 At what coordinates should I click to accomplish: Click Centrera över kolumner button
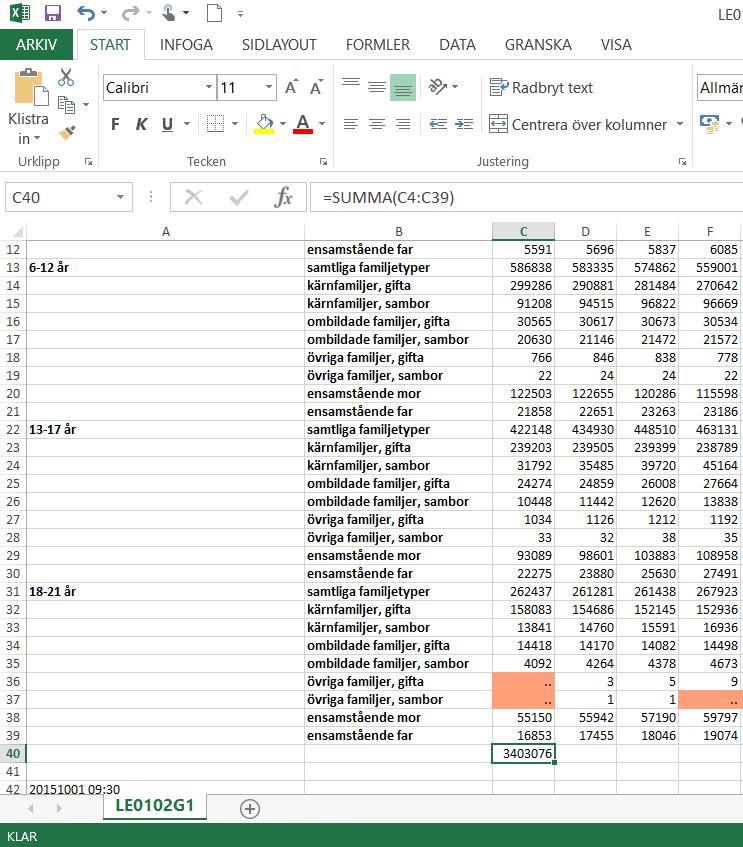[578, 124]
